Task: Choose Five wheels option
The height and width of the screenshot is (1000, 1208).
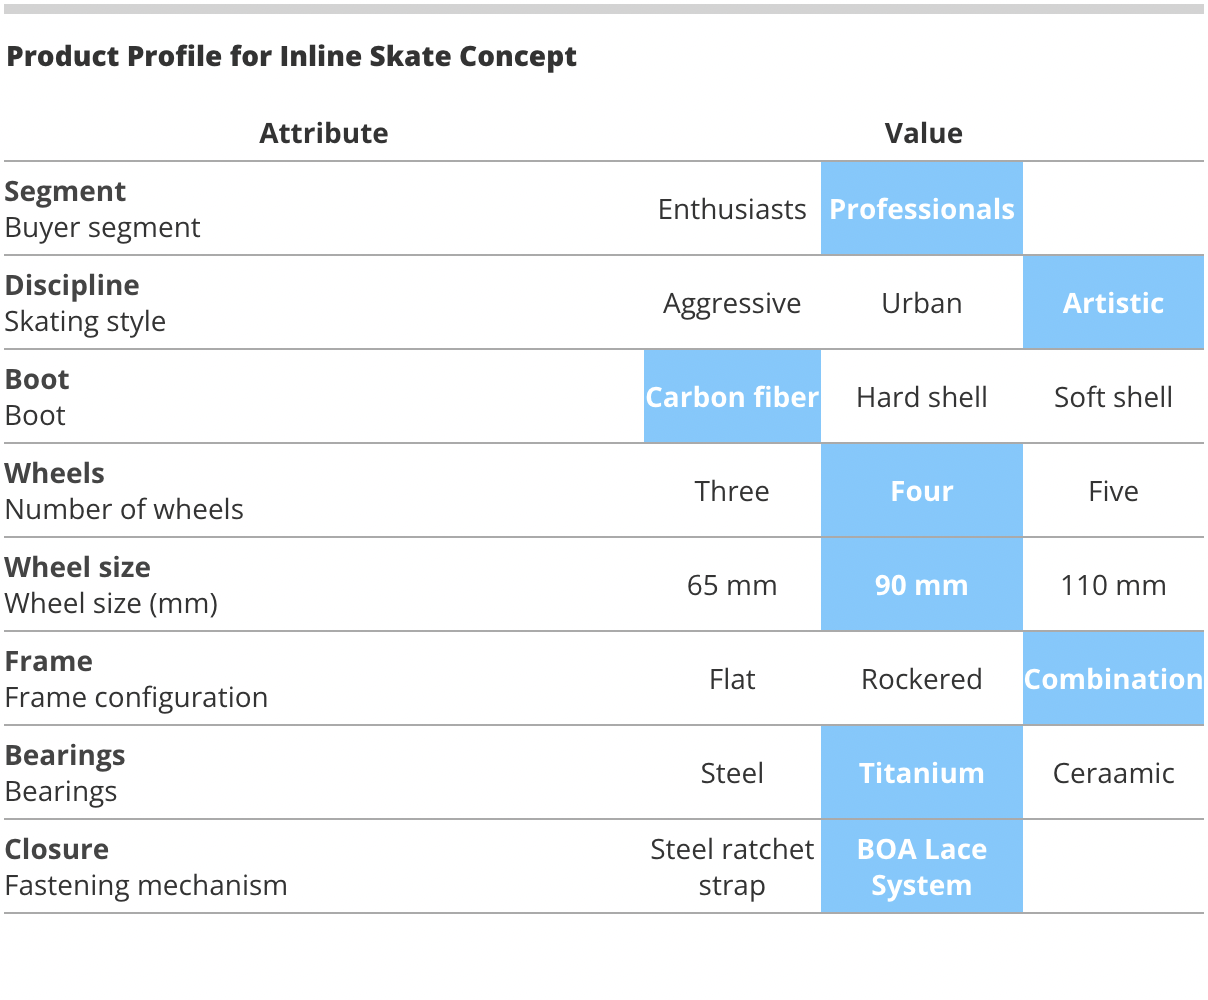Action: click(1113, 491)
